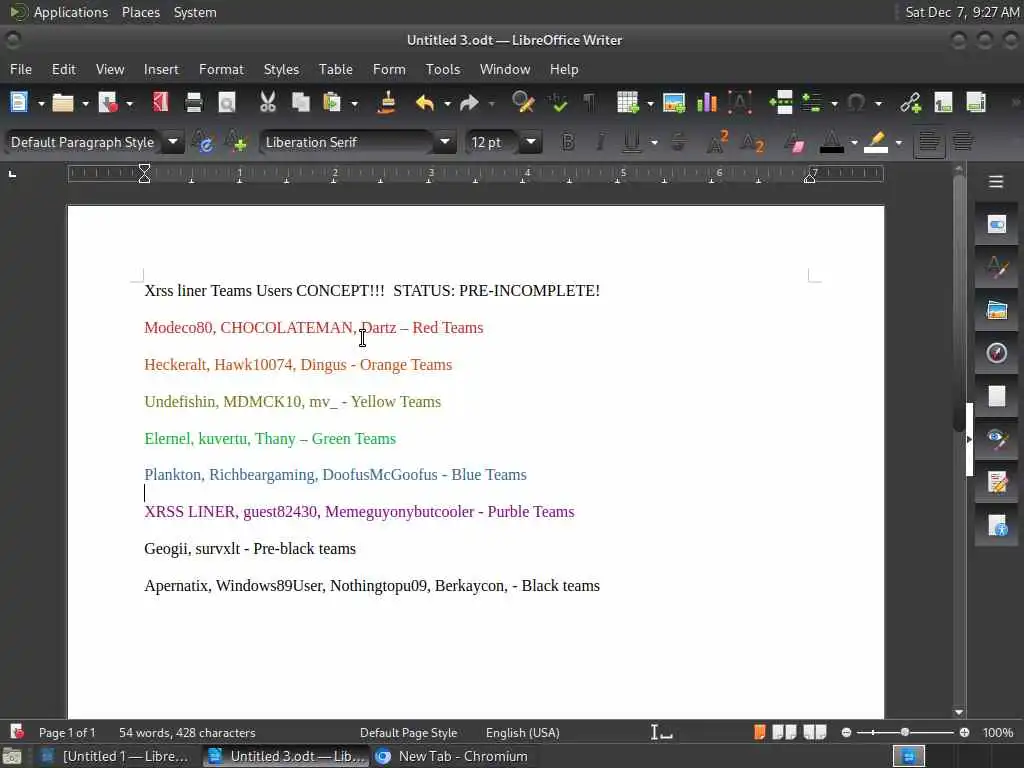Toggle Print Preview icon
This screenshot has width=1024, height=768.
[227, 103]
